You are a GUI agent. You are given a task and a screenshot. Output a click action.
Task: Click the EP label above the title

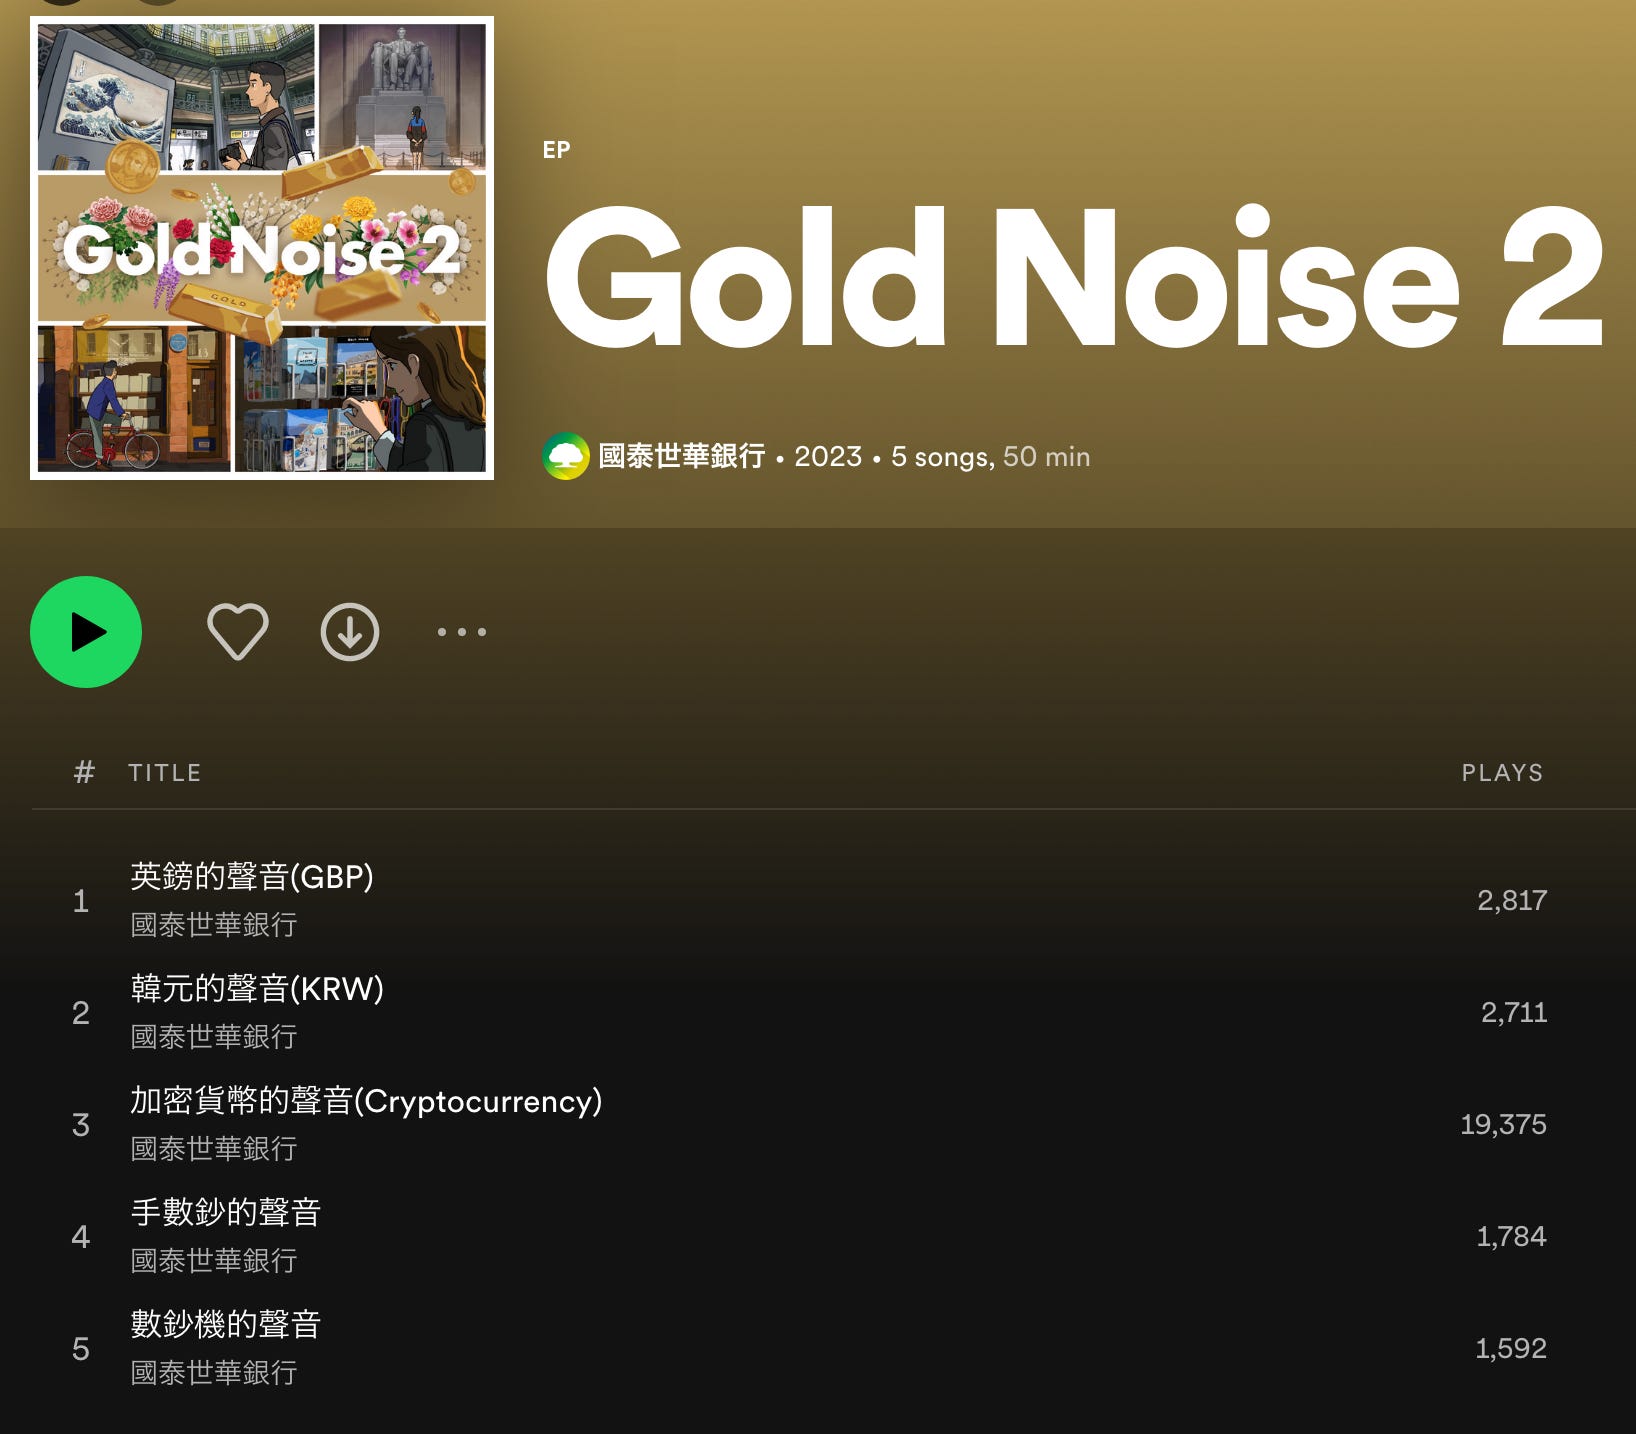[x=556, y=150]
